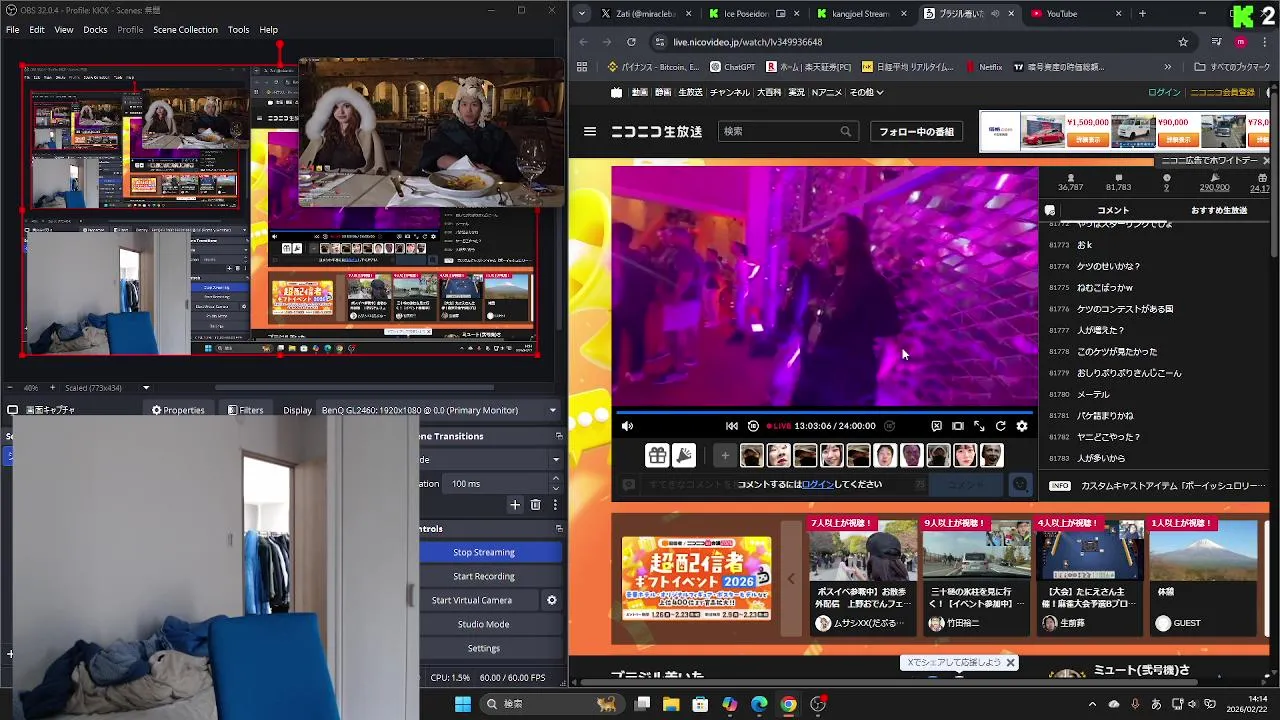Click the Niconico search field

[788, 131]
